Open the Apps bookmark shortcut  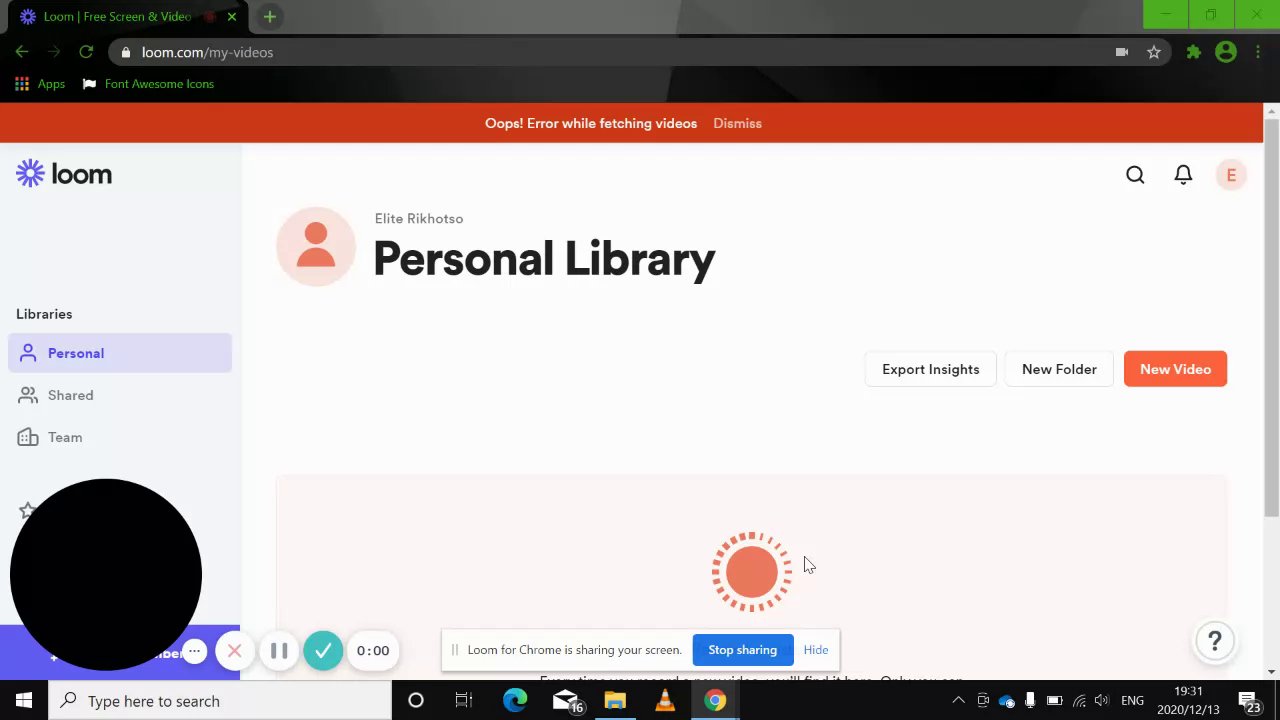(40, 84)
